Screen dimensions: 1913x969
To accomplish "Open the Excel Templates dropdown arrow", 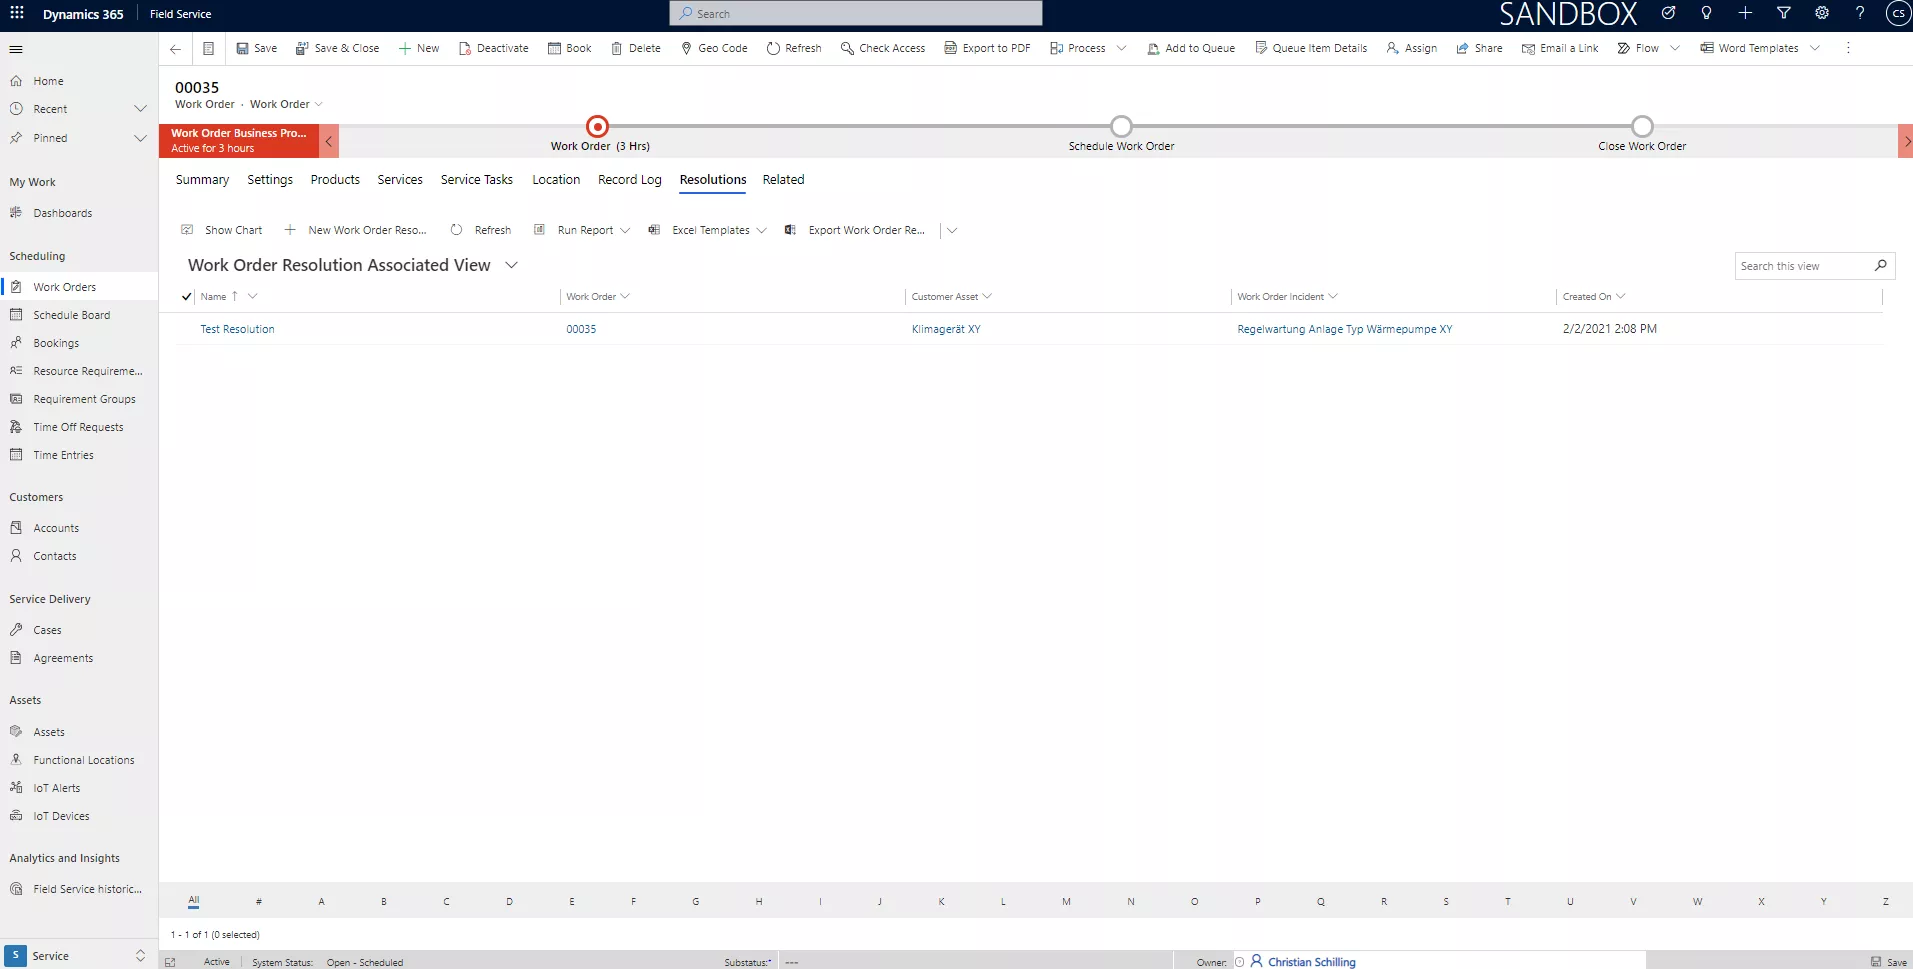I will coord(762,230).
